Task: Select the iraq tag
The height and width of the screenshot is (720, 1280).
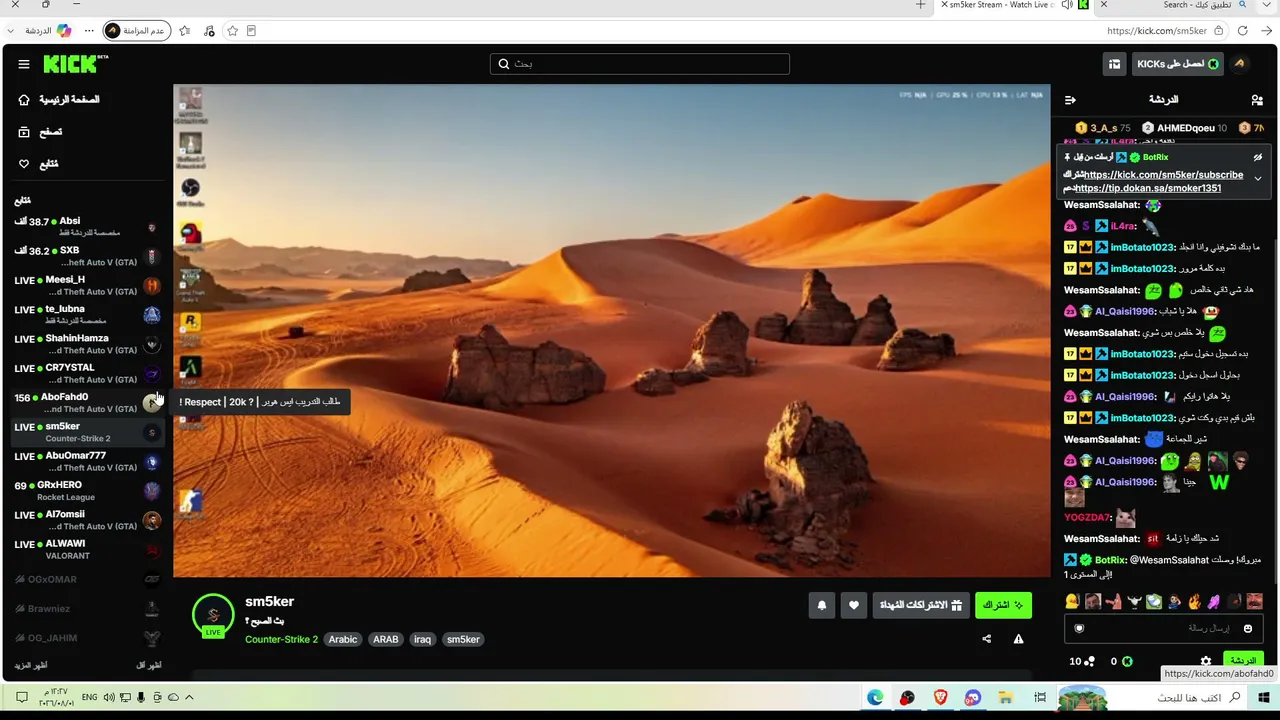Action: tap(423, 639)
